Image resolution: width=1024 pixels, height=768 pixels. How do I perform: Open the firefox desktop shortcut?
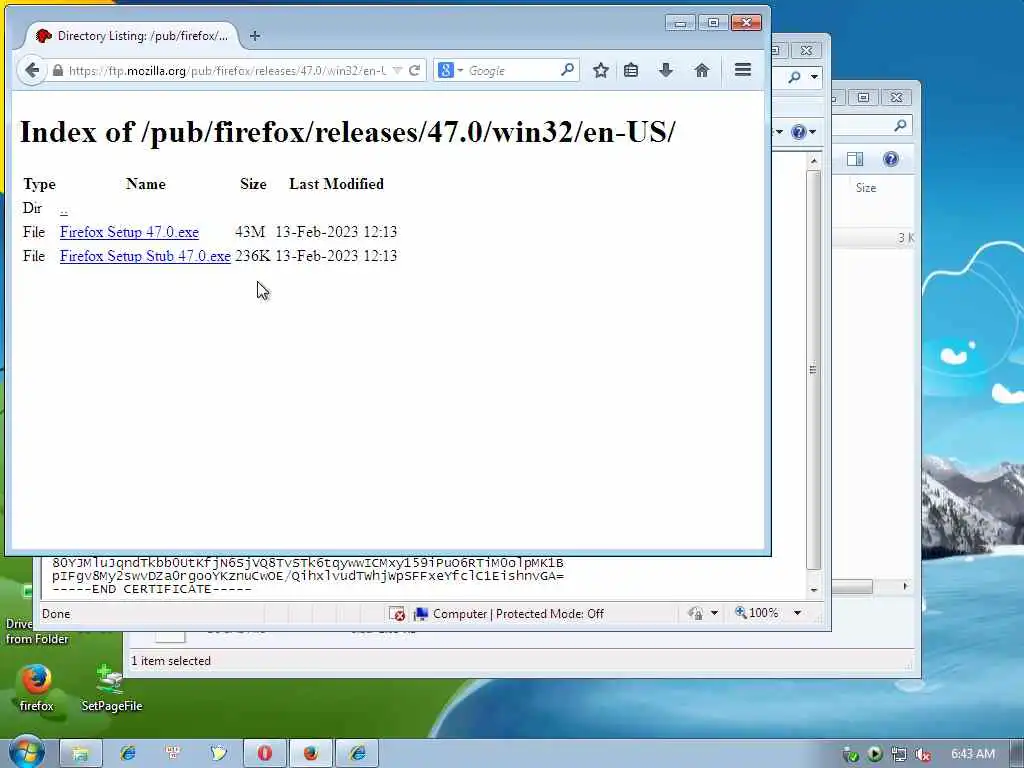[36, 688]
